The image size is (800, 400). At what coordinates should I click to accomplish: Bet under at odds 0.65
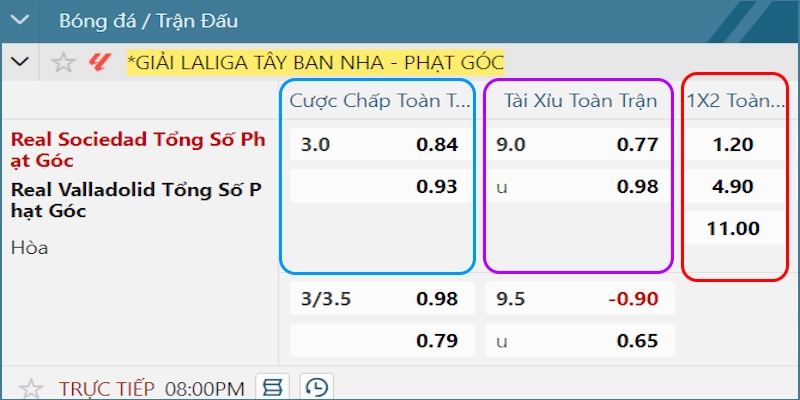point(580,340)
